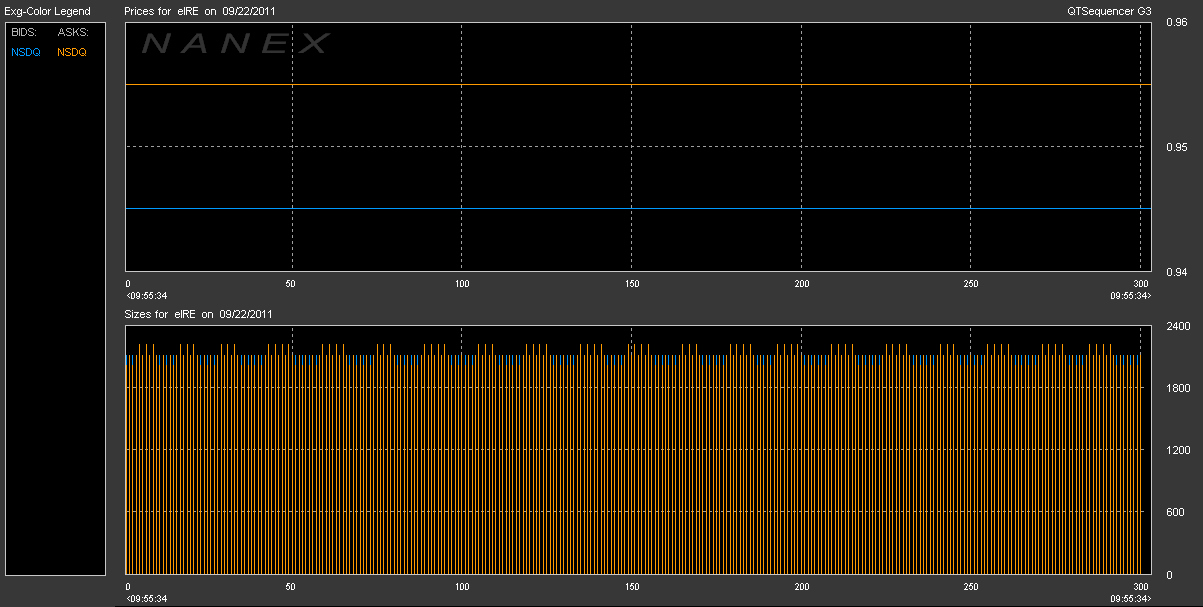Screen dimensions: 1203x607
Task: Select the blue bid price line
Action: pyautogui.click(x=638, y=208)
